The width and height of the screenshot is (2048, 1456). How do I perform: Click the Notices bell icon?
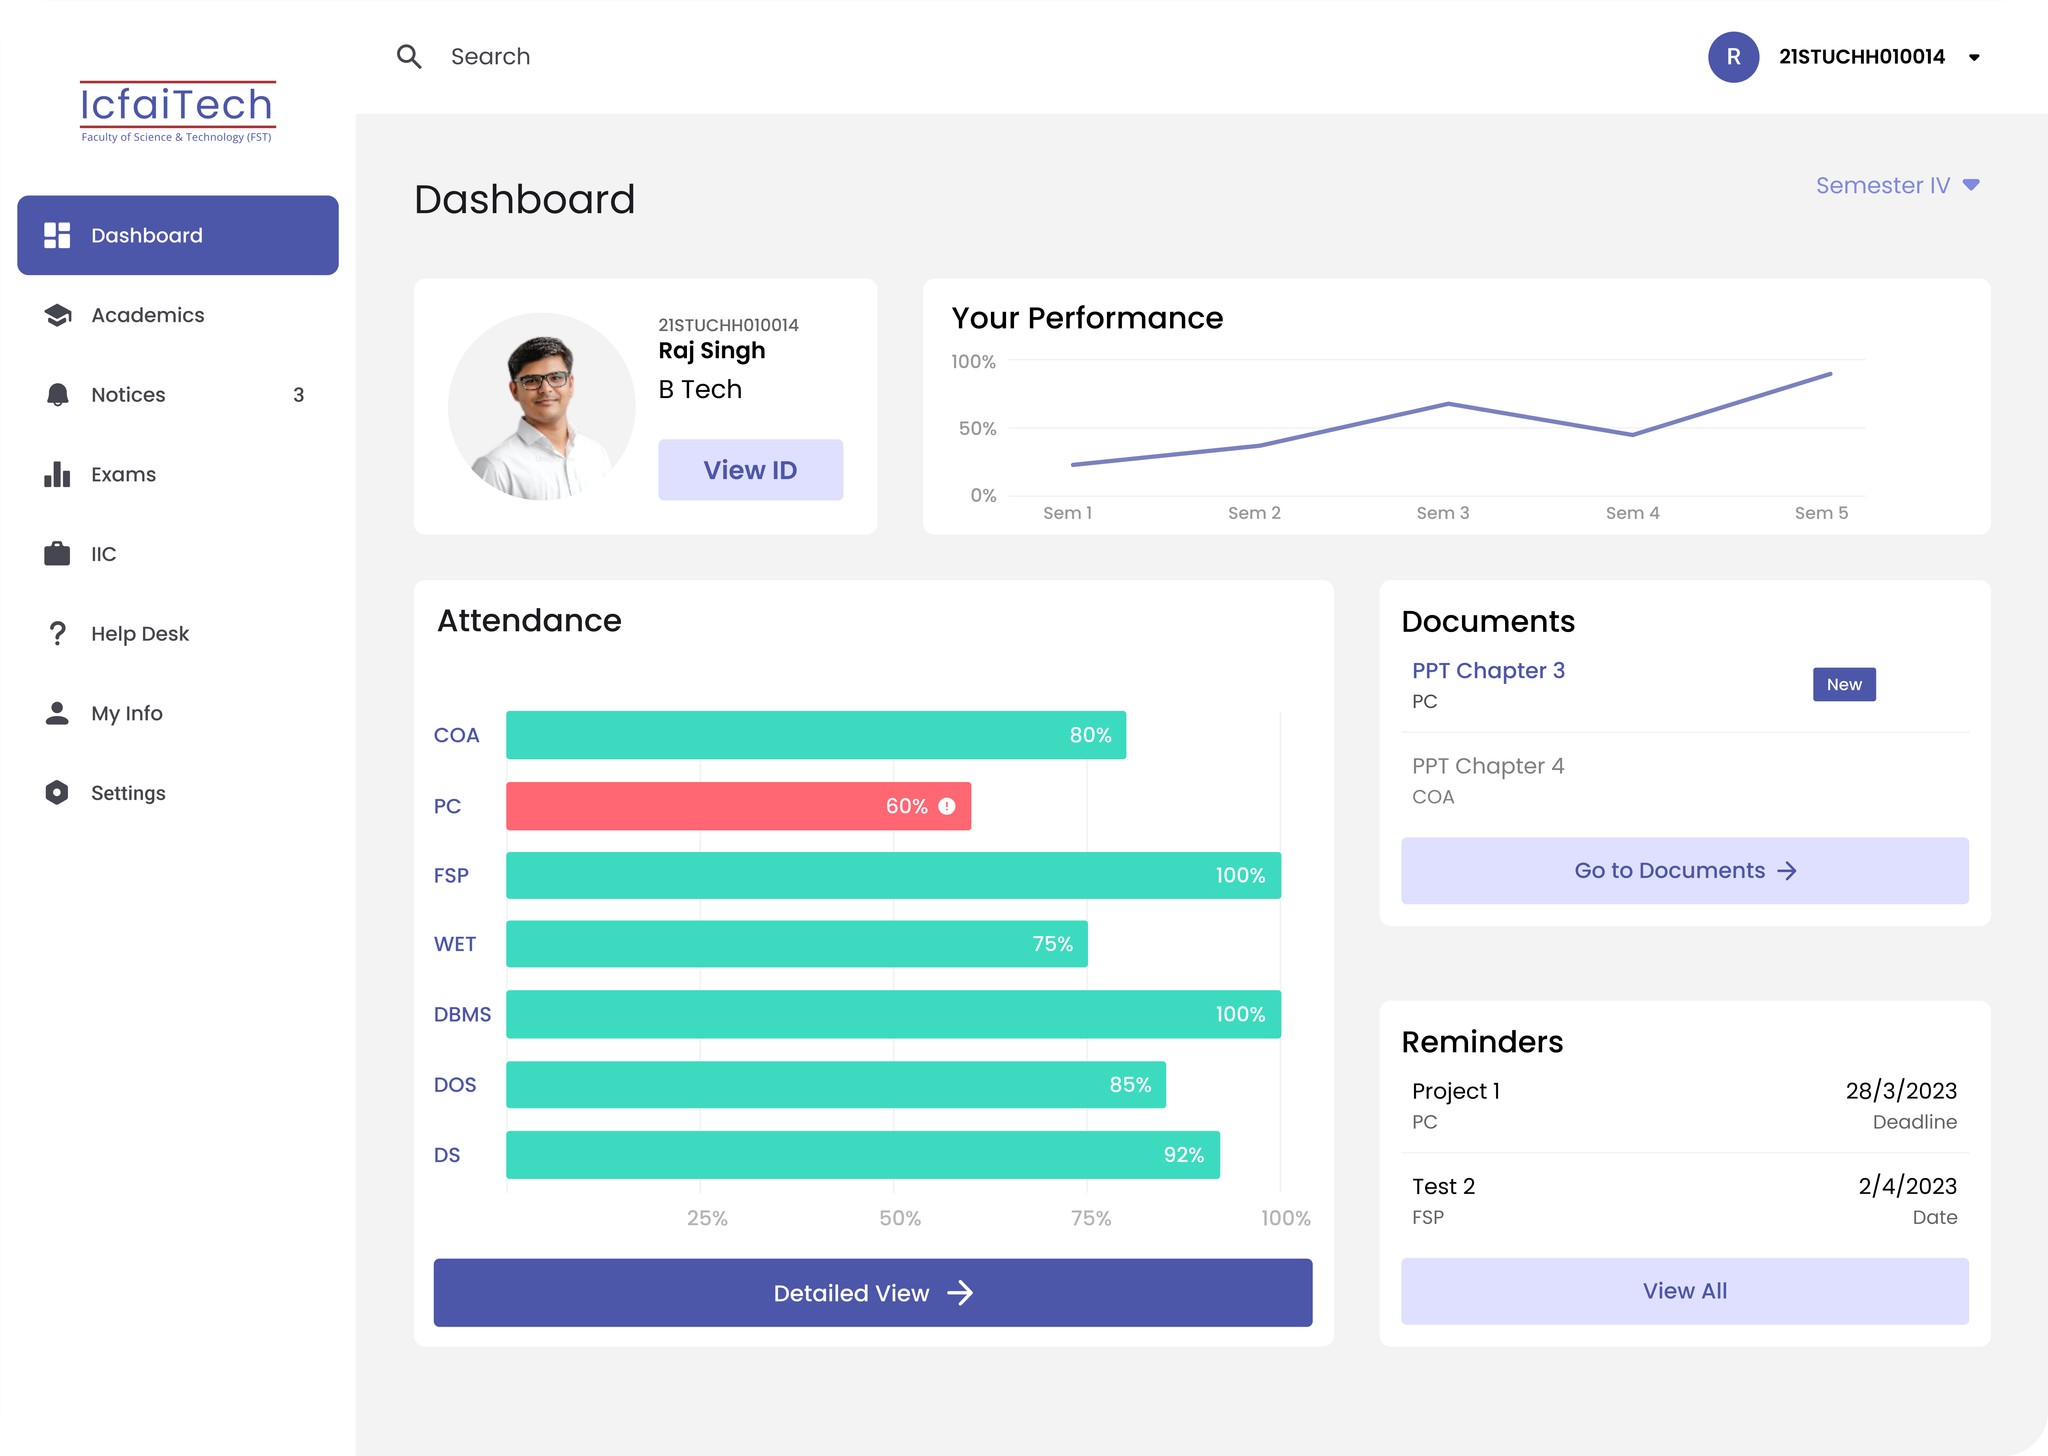pyautogui.click(x=57, y=394)
